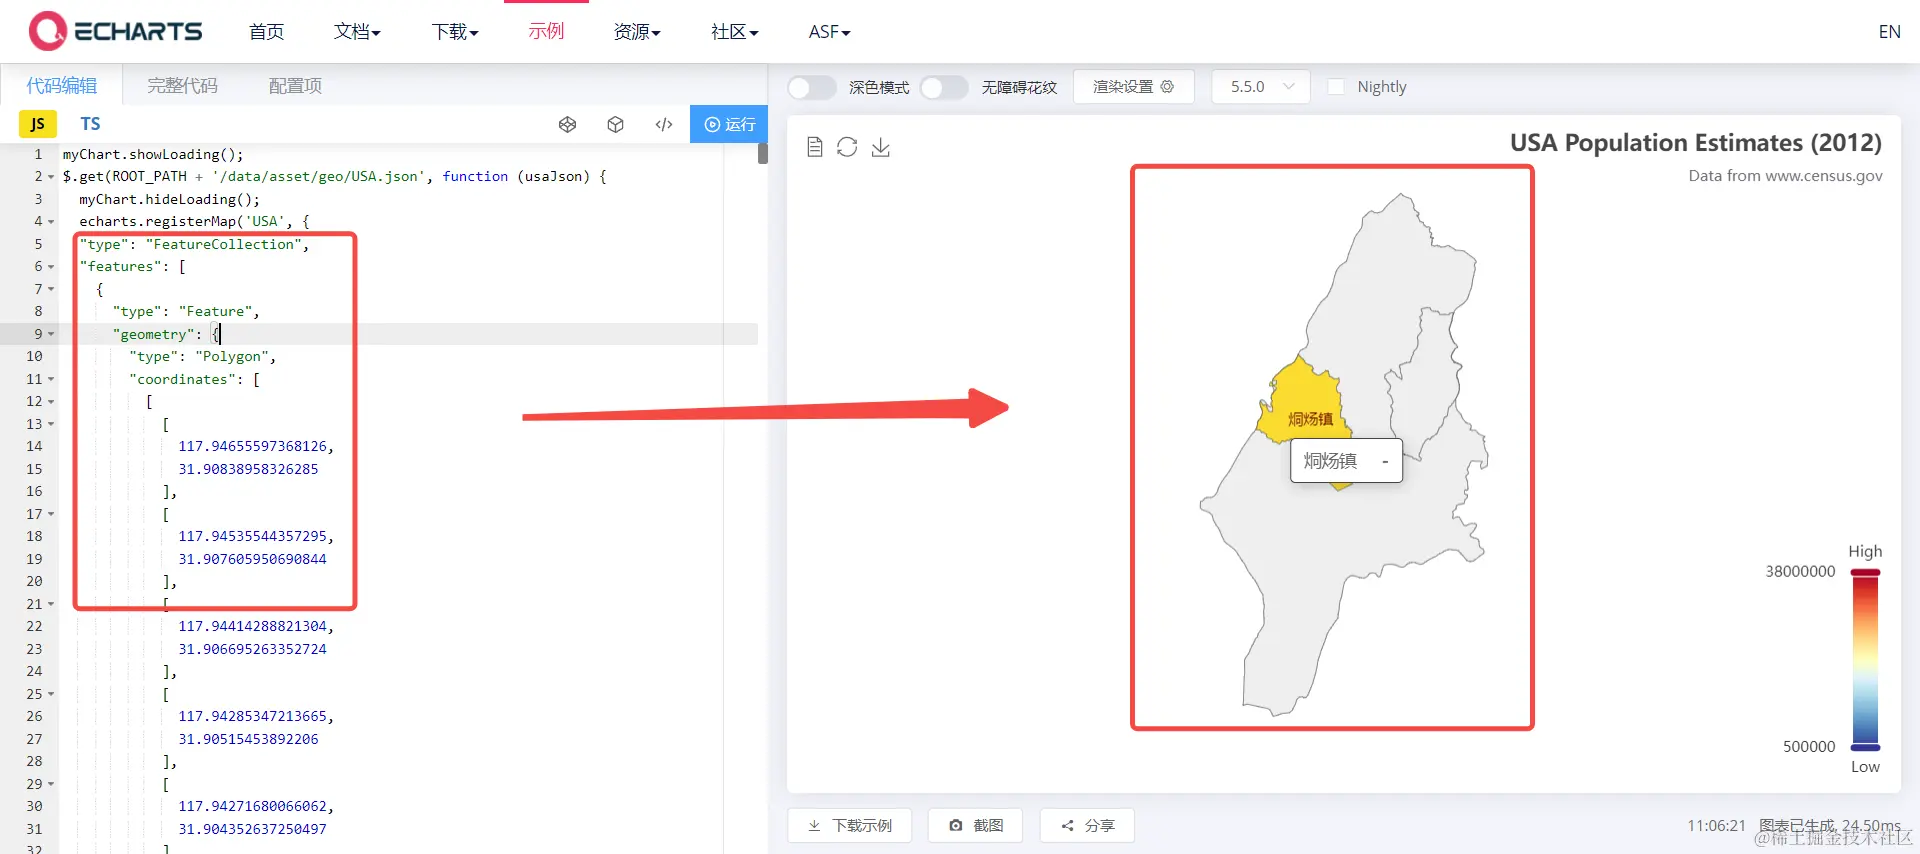Open the ASF dropdown menu
Screen dimensions: 1920x854
829,32
